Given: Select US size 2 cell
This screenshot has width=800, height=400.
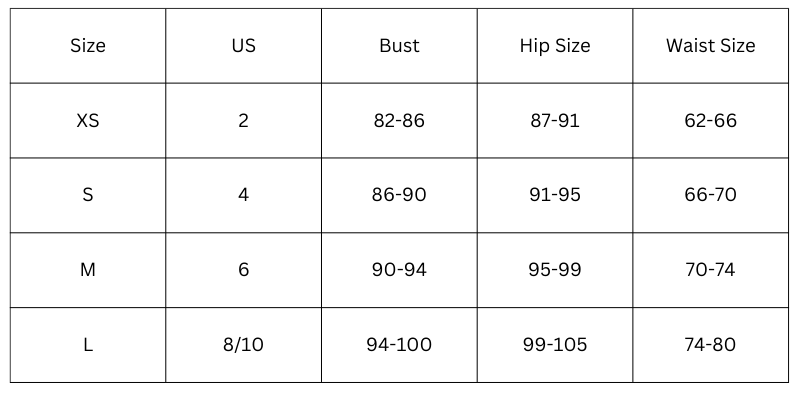Looking at the screenshot, I should (x=243, y=121).
